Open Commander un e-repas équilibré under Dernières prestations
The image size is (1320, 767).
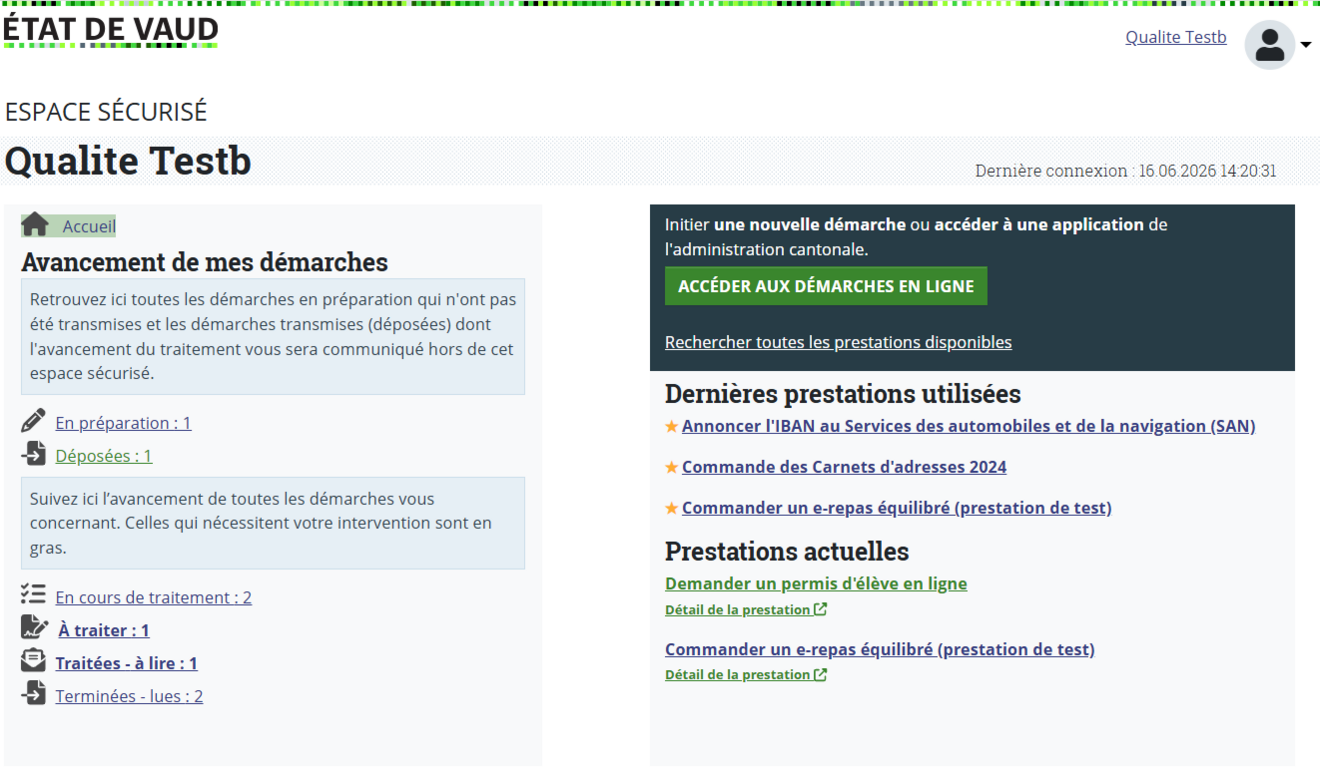pos(896,508)
